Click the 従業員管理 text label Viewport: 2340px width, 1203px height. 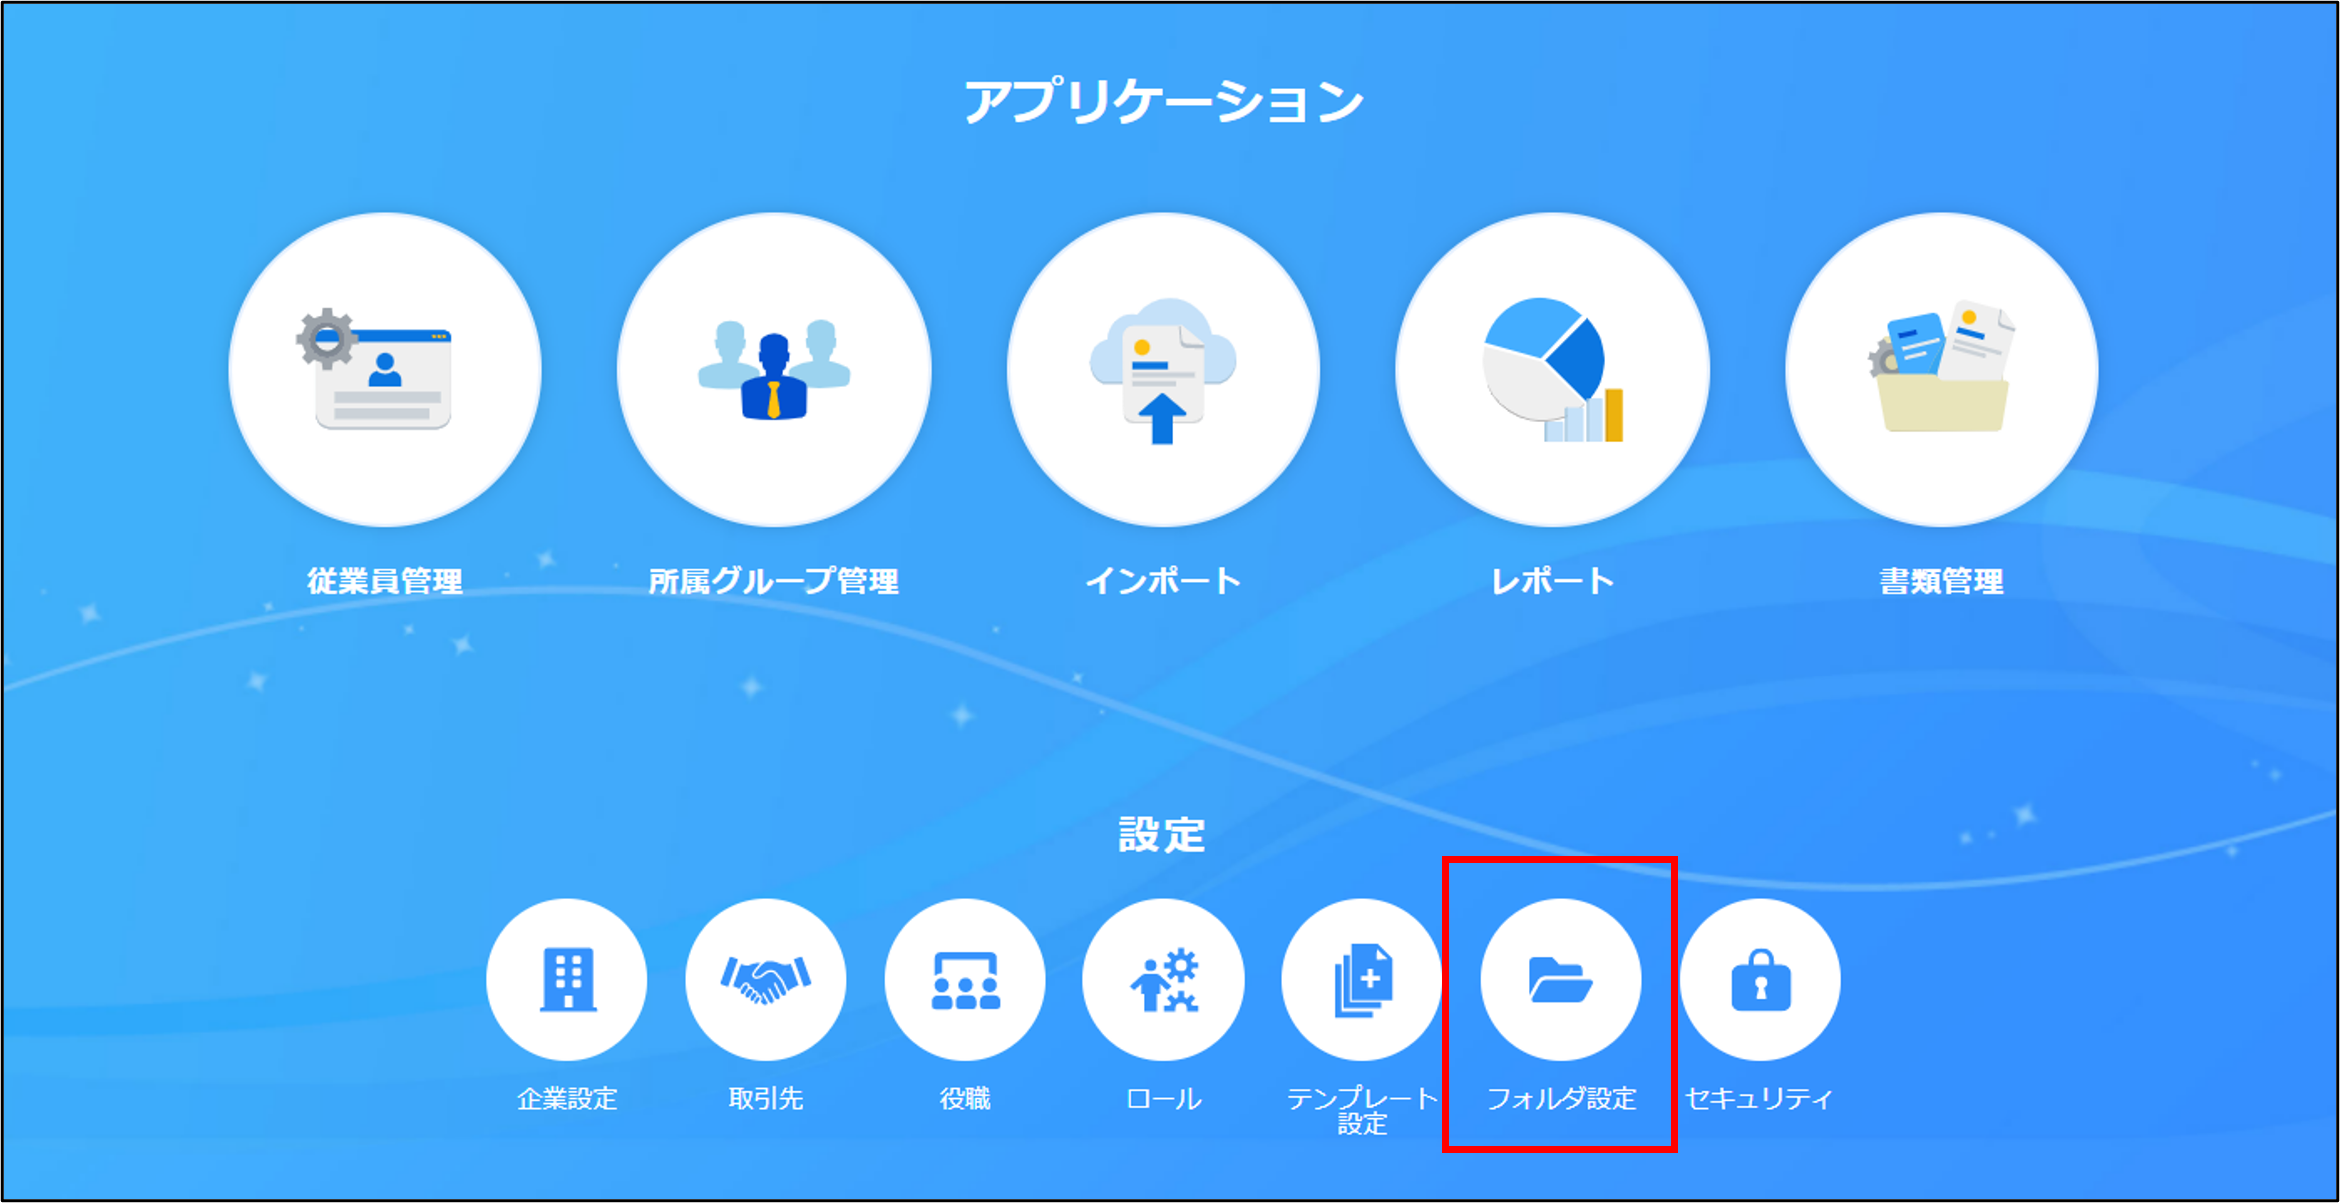385,581
